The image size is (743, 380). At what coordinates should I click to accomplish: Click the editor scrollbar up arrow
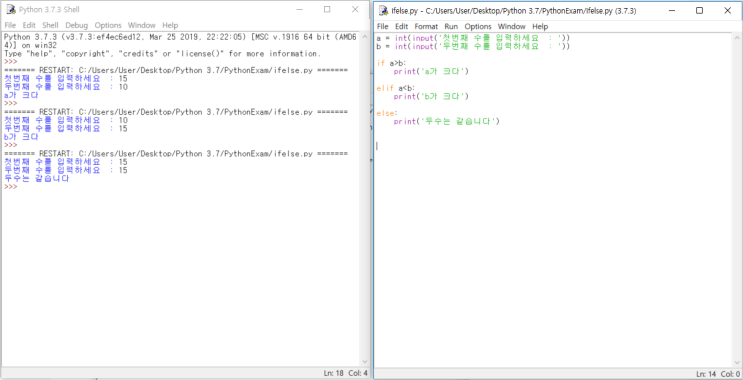[737, 37]
